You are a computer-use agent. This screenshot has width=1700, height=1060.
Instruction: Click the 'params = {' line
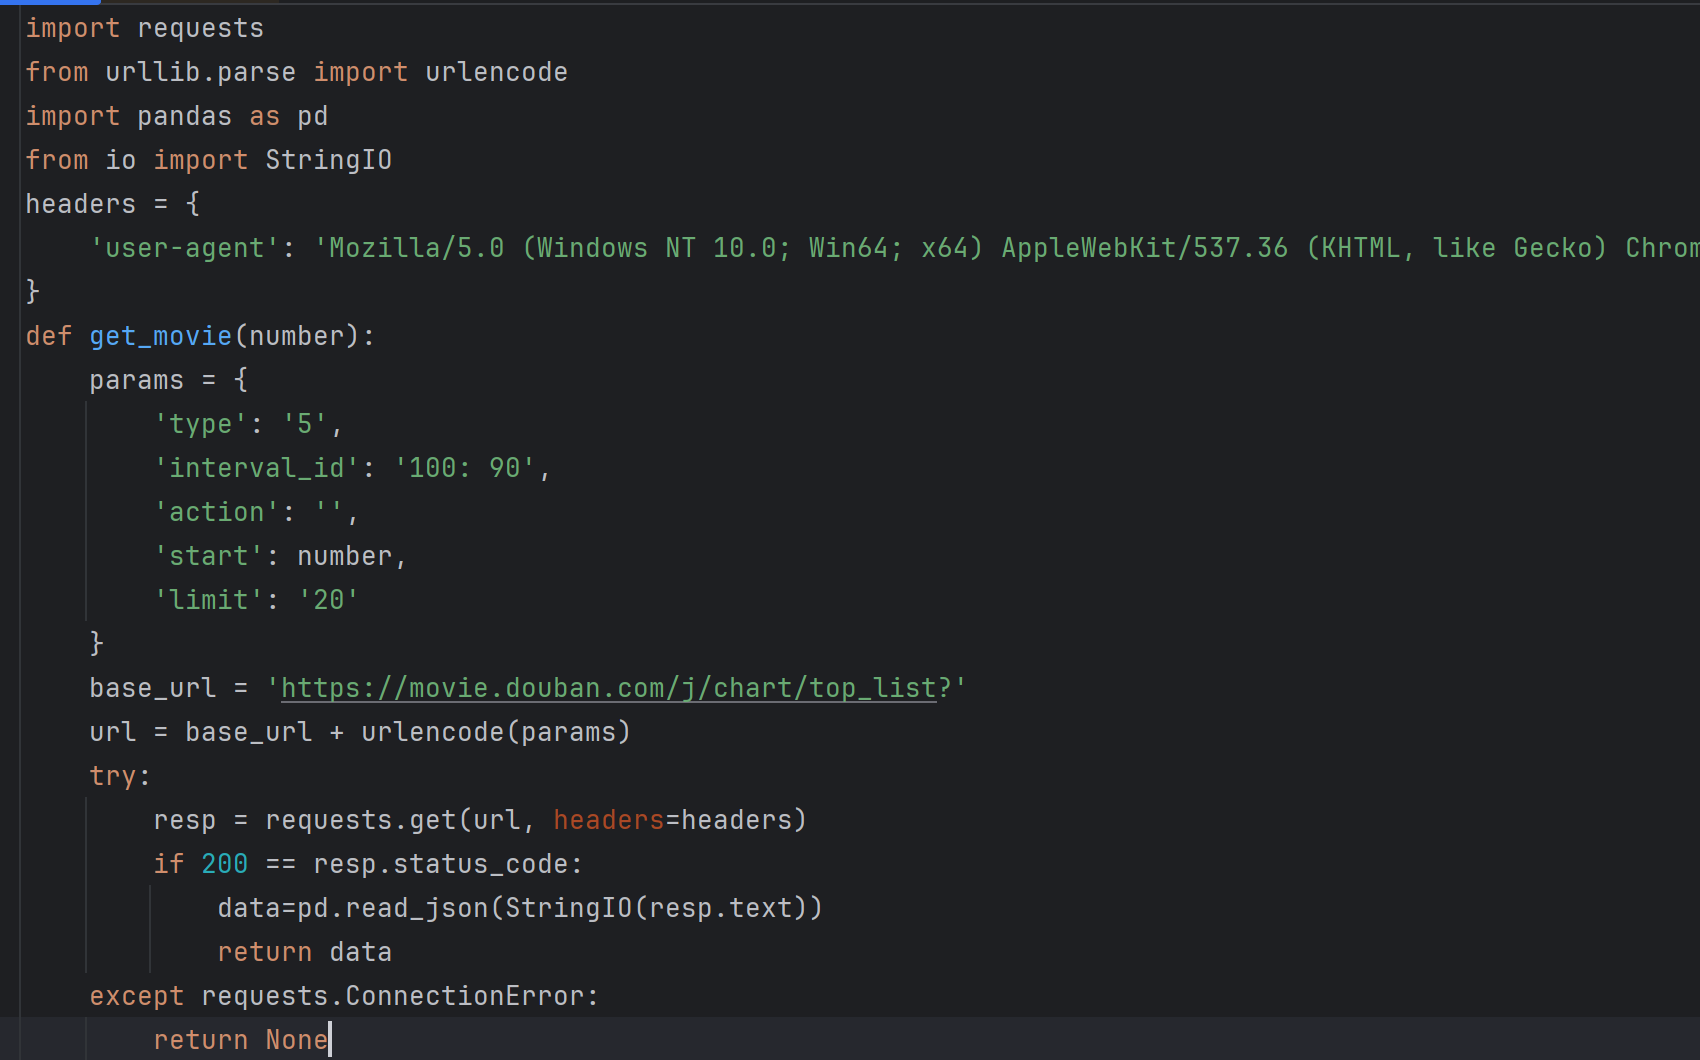click(169, 380)
